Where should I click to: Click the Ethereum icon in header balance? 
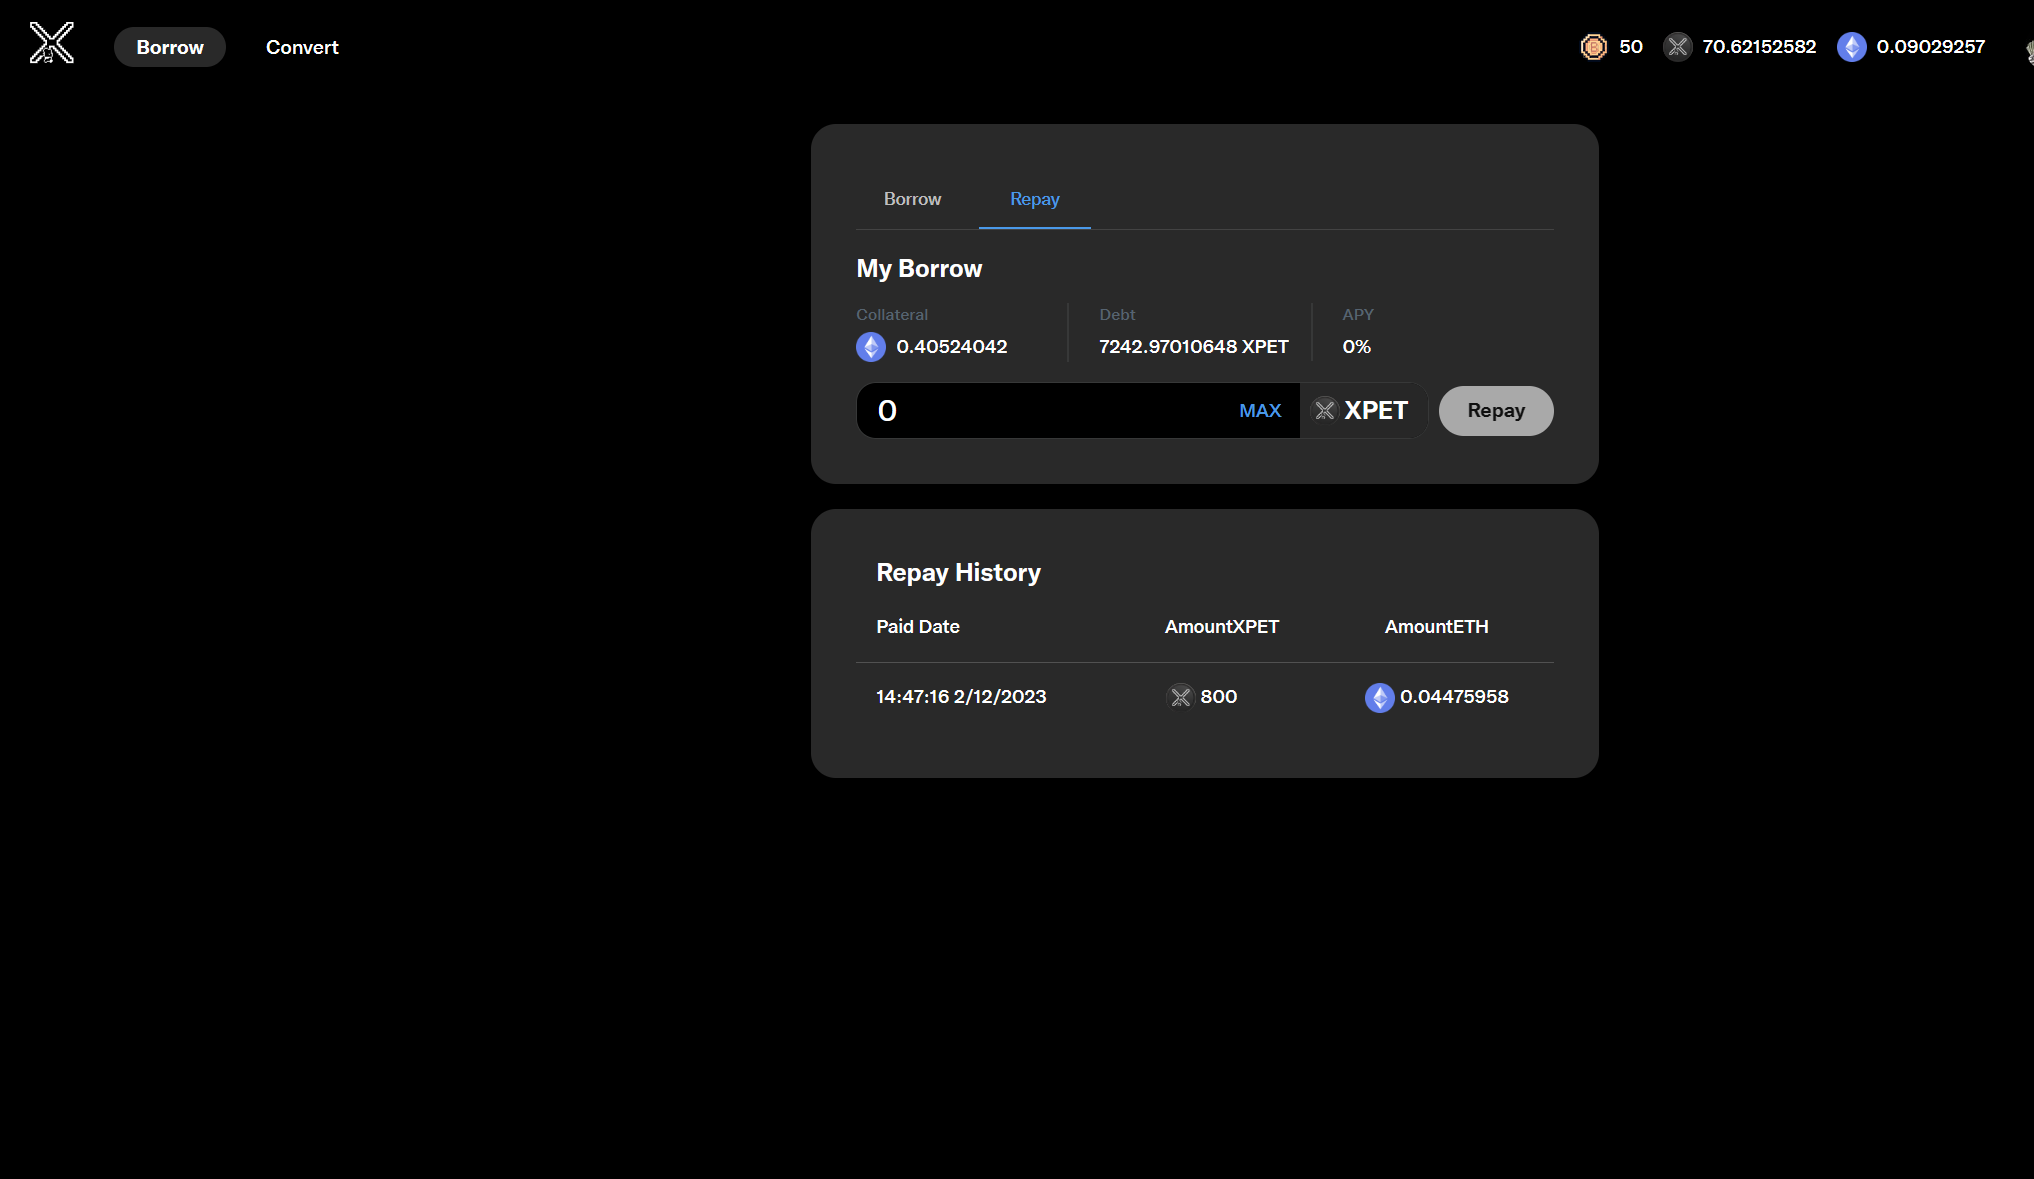pos(1851,47)
